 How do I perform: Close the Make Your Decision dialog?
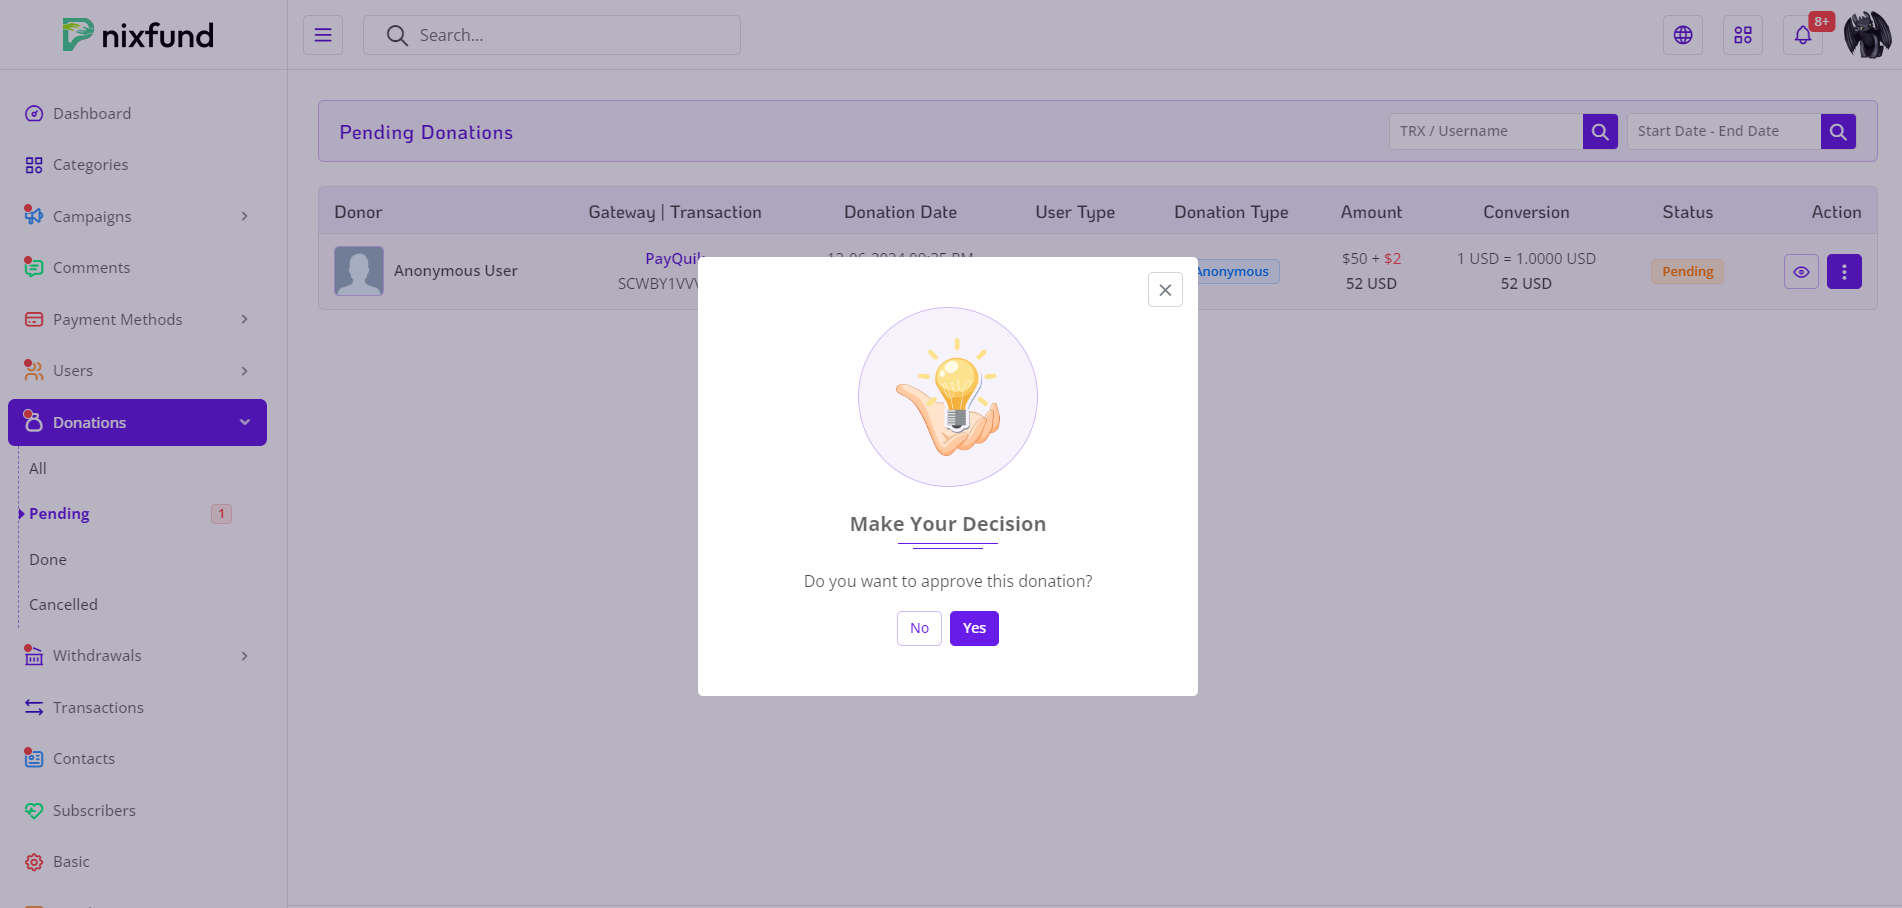tap(1165, 290)
